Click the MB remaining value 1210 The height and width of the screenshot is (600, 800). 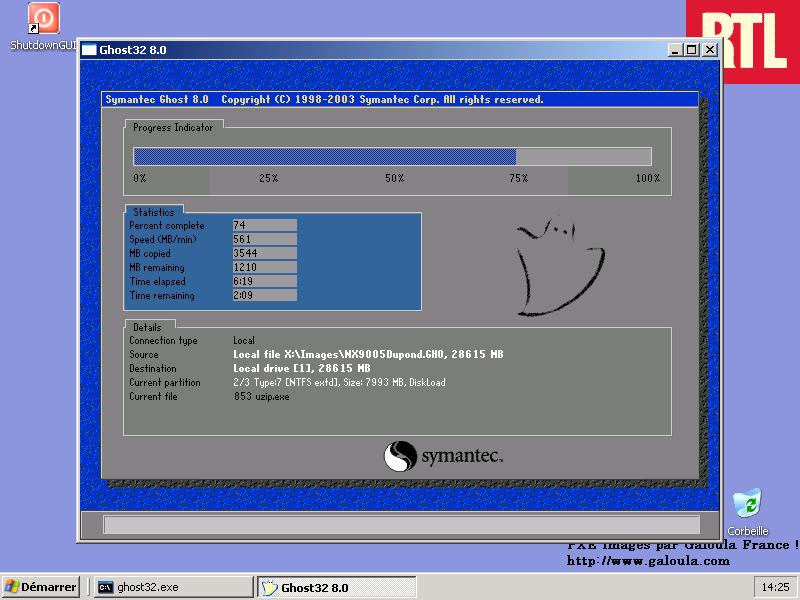point(264,267)
